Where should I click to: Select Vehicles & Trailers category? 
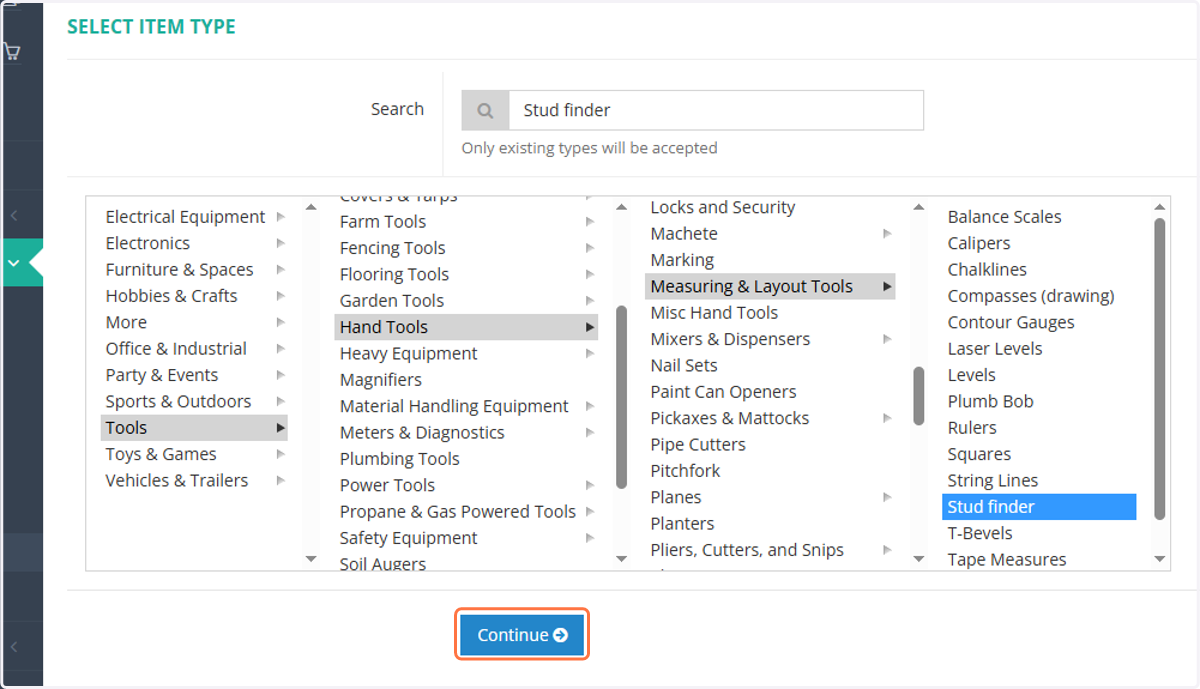[177, 481]
